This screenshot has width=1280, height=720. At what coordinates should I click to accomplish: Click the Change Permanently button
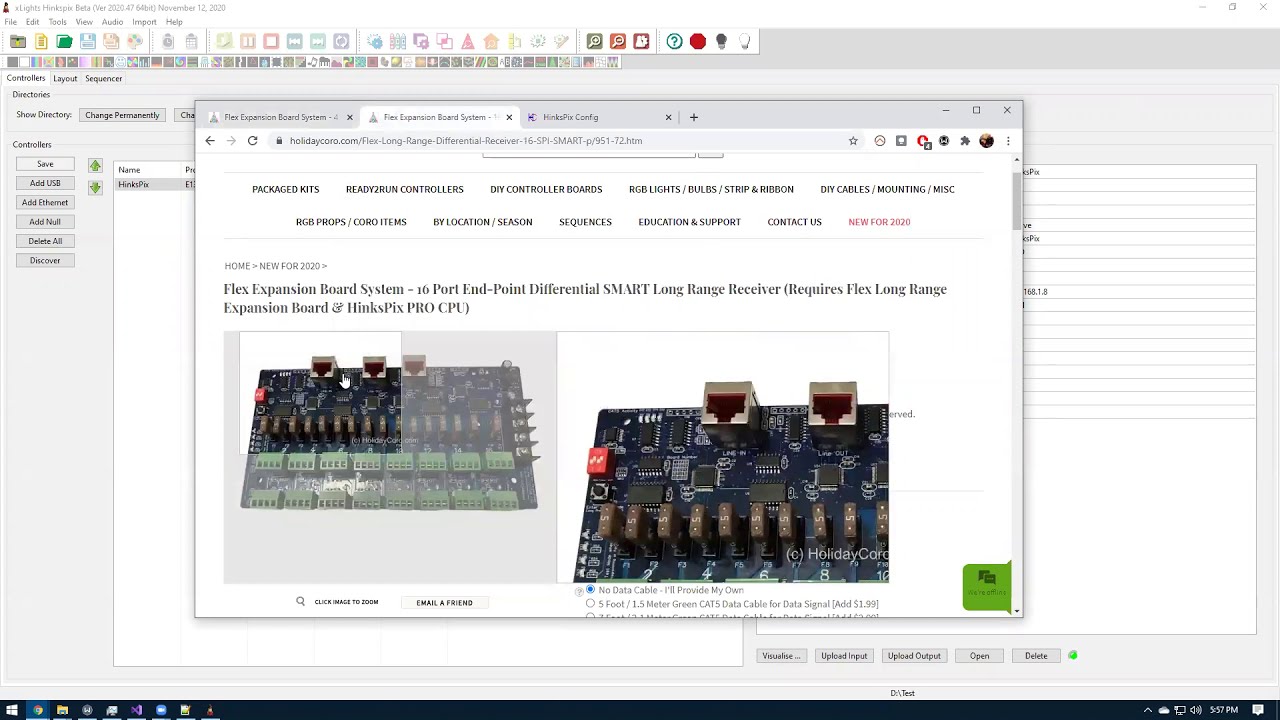pyautogui.click(x=122, y=115)
